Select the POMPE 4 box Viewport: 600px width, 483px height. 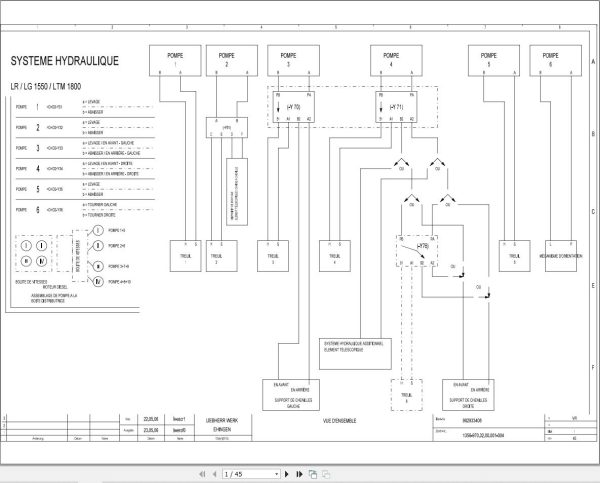coord(396,60)
